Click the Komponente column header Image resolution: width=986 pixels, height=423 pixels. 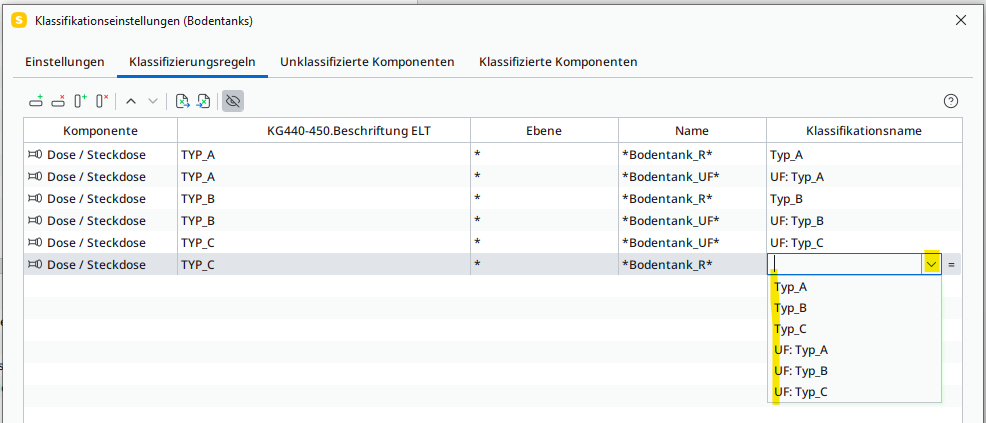pos(100,131)
